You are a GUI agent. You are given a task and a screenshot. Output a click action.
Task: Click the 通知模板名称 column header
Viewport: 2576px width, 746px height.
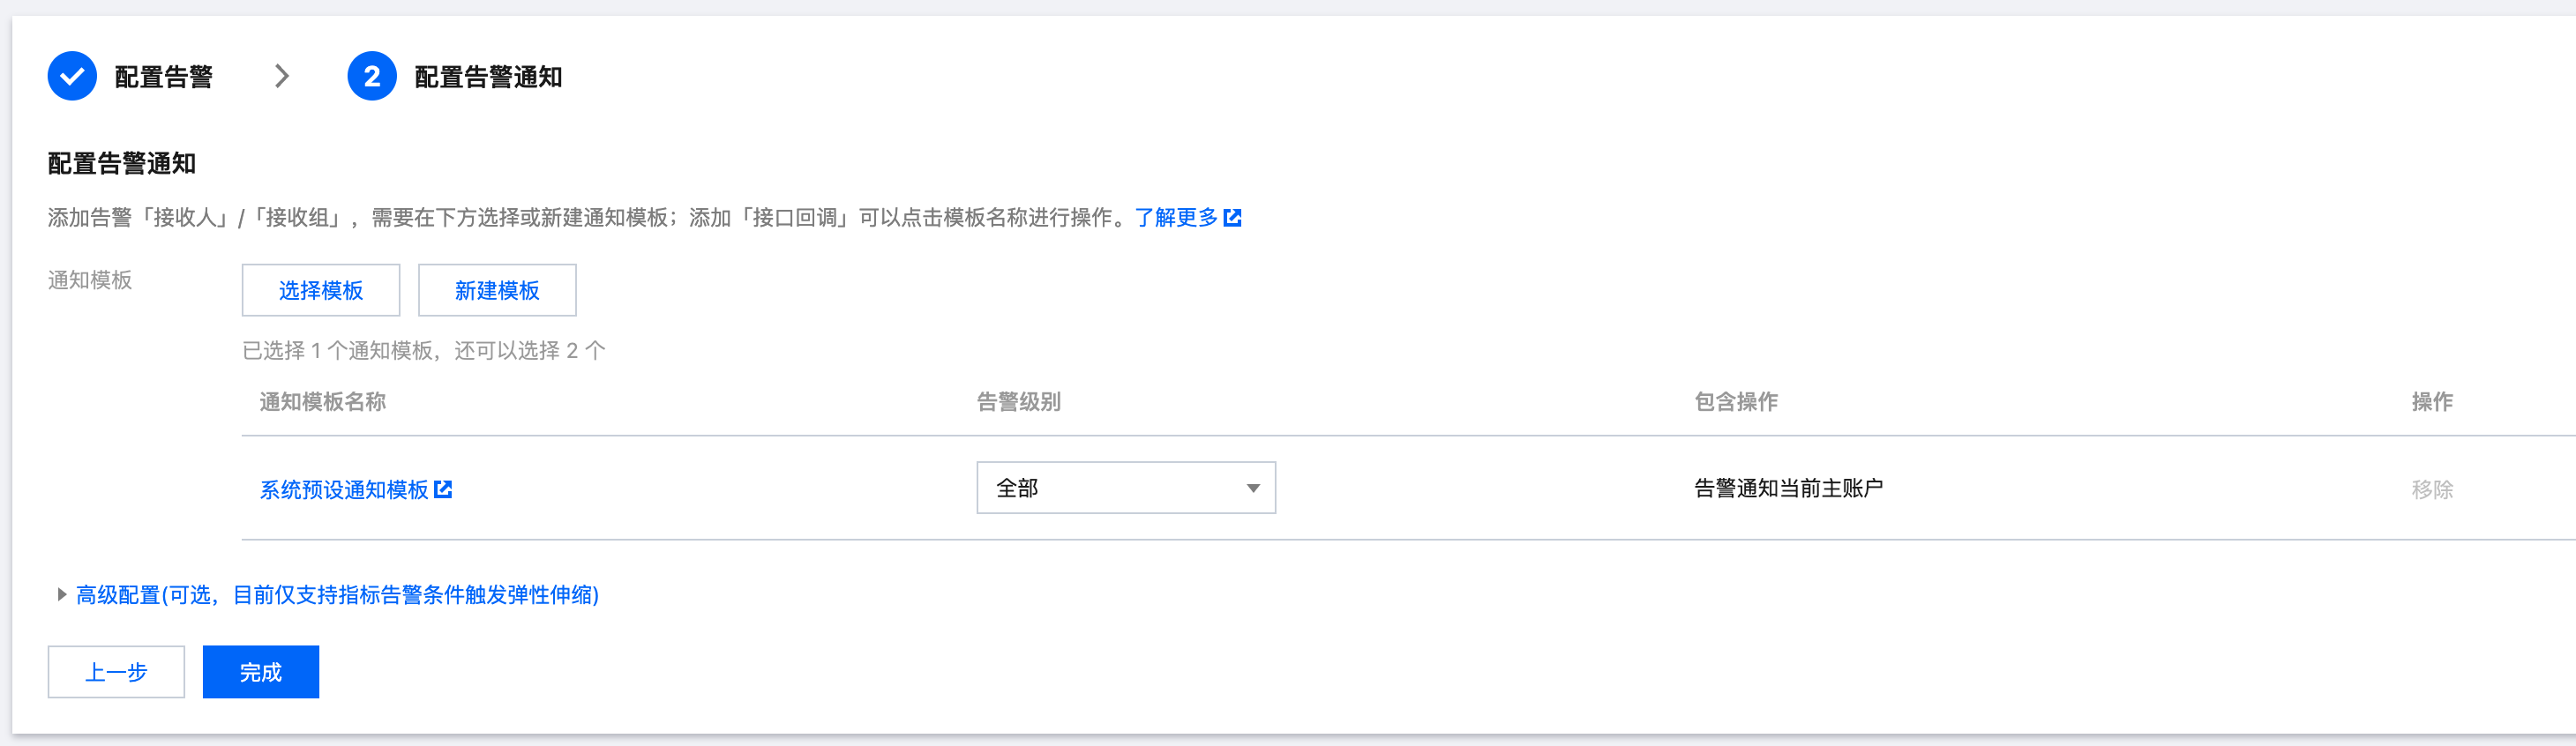pos(323,401)
